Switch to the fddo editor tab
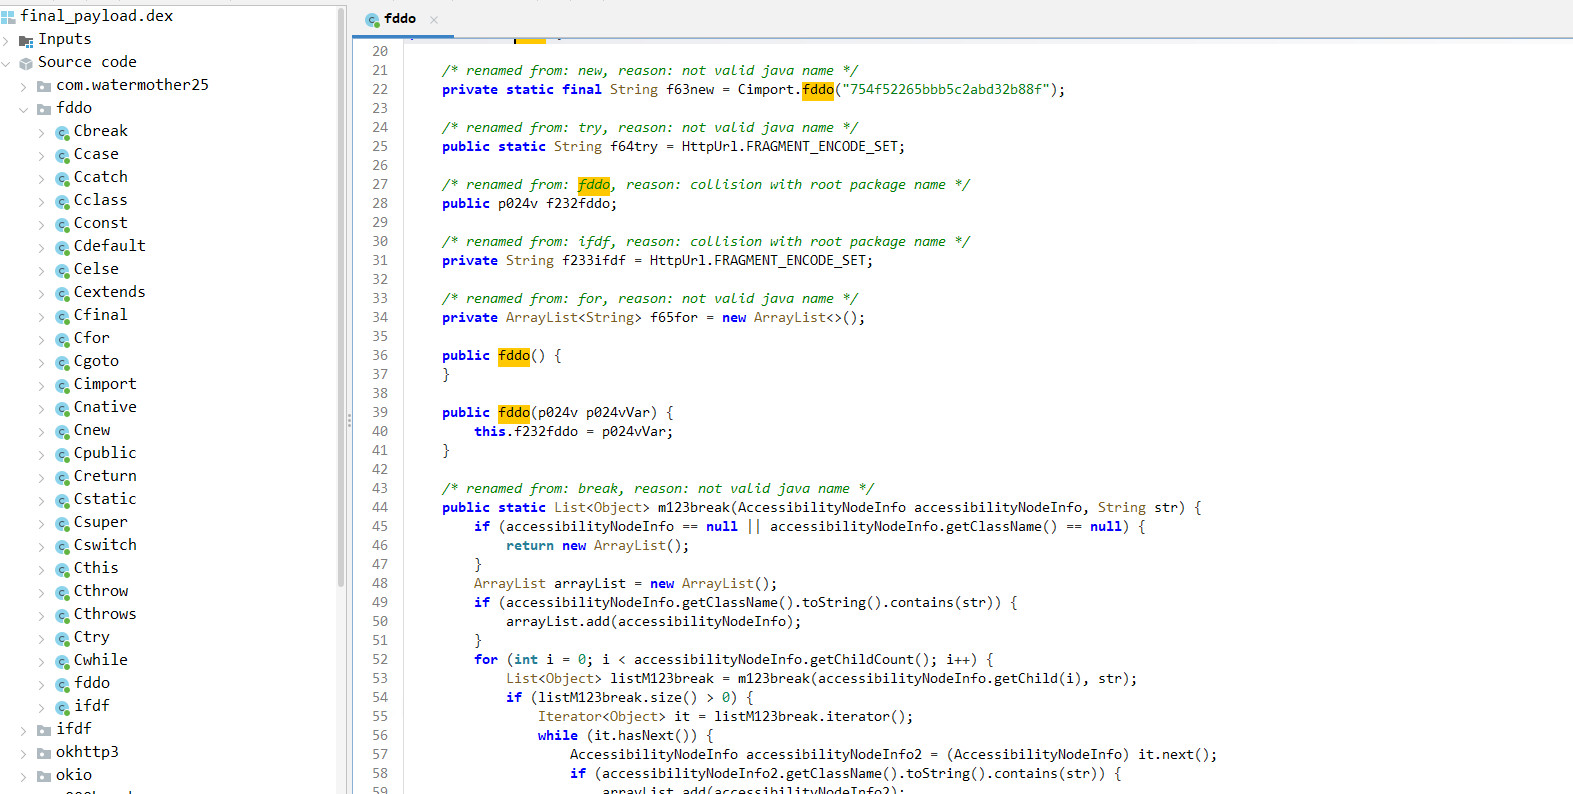Screen dimensions: 1573x794 (399, 19)
